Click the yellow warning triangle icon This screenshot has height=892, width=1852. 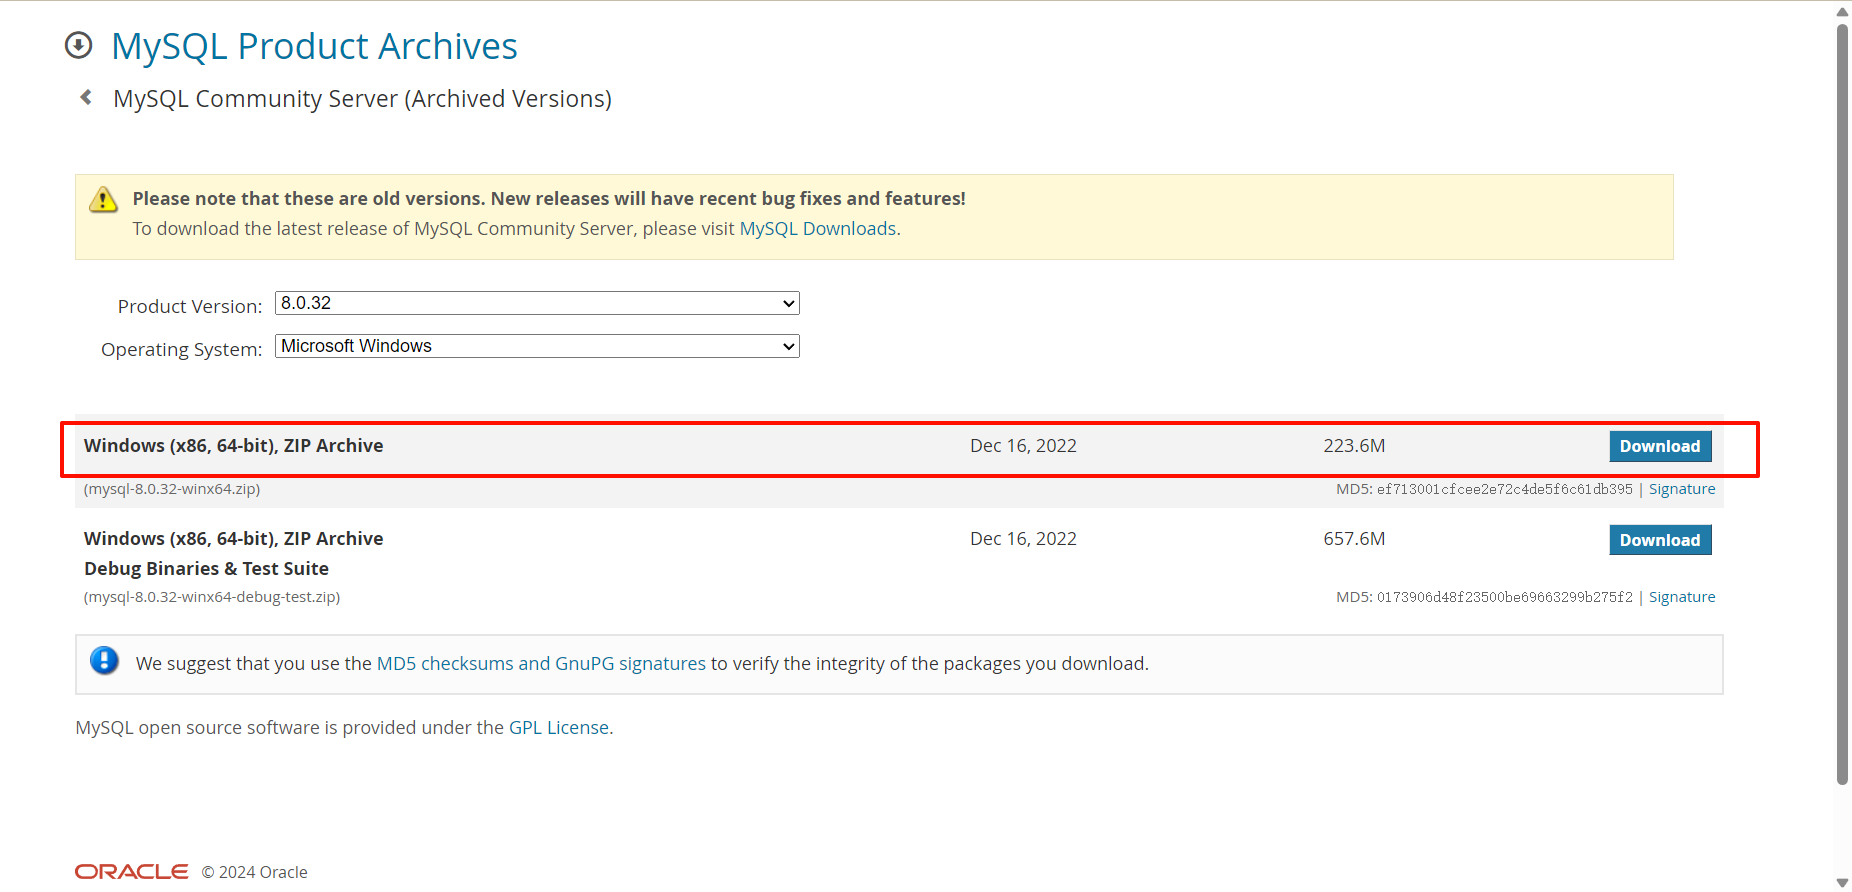point(103,200)
